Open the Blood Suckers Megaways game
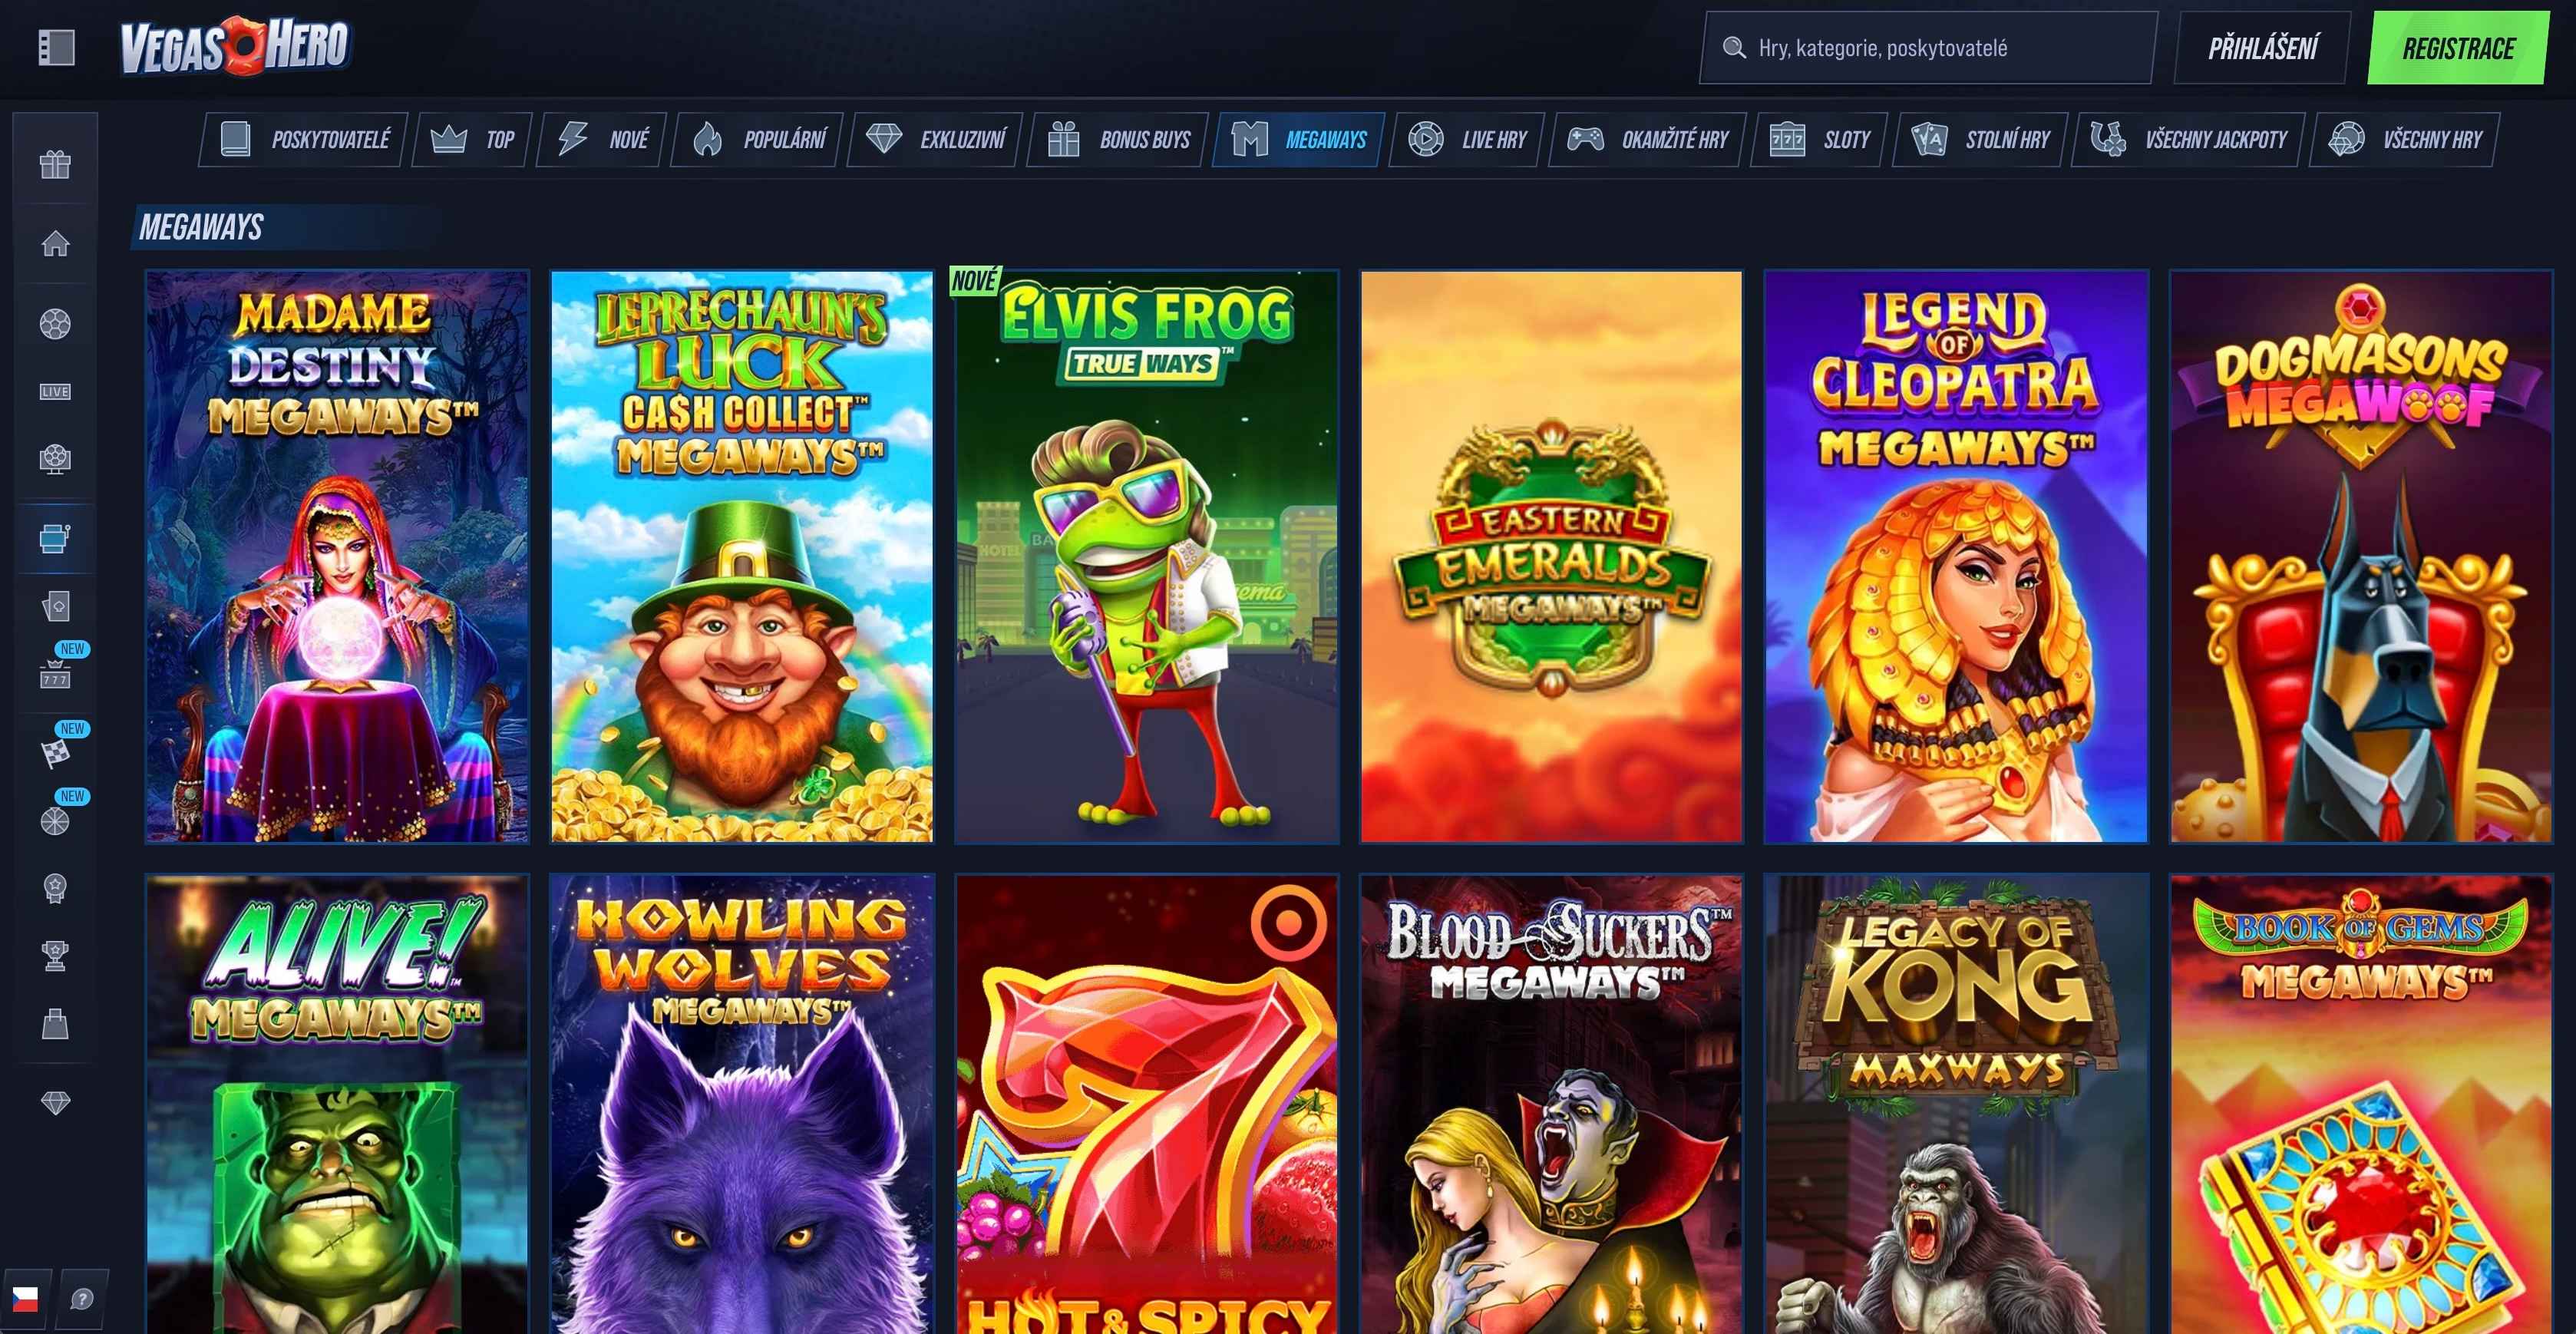Image resolution: width=2576 pixels, height=1334 pixels. coord(1551,1104)
